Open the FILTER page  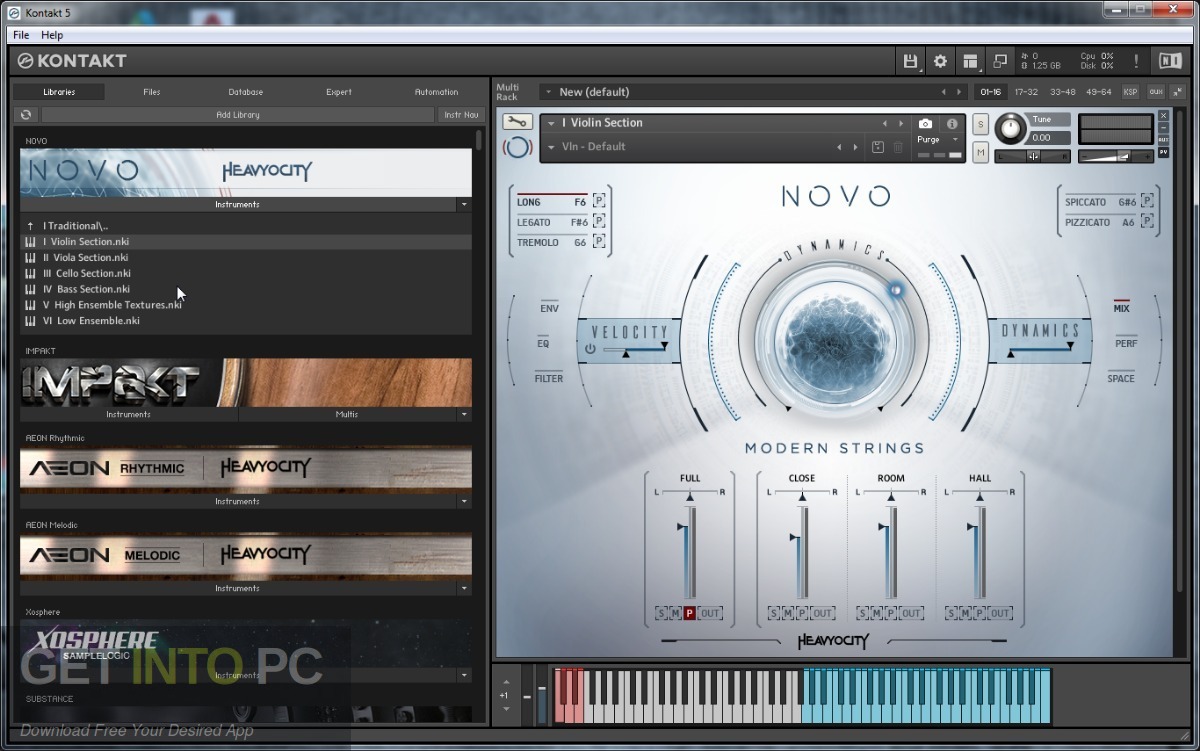pos(549,378)
